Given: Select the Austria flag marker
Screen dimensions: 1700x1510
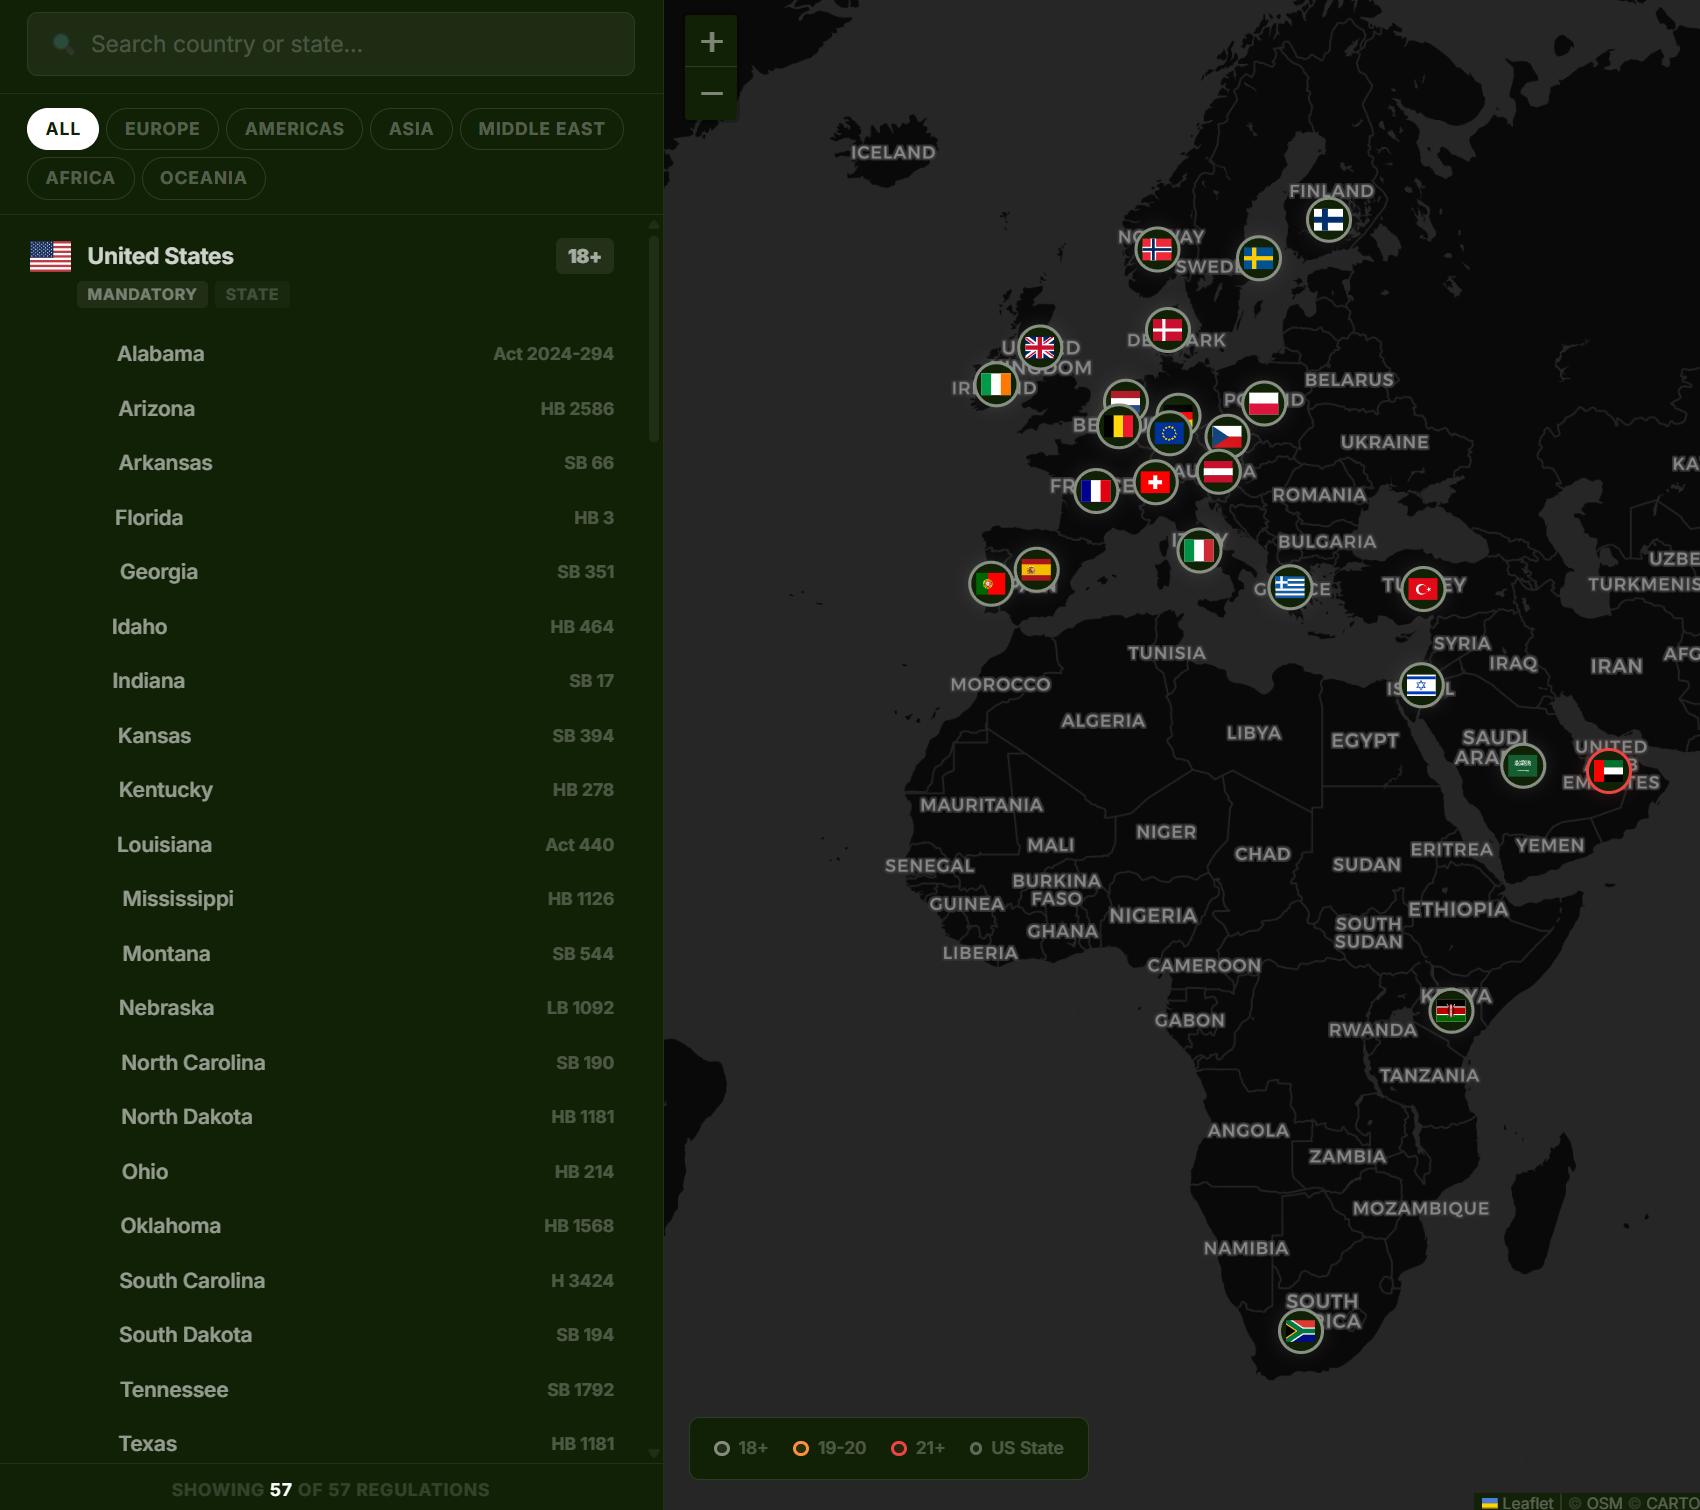Looking at the screenshot, I should click(x=1218, y=471).
